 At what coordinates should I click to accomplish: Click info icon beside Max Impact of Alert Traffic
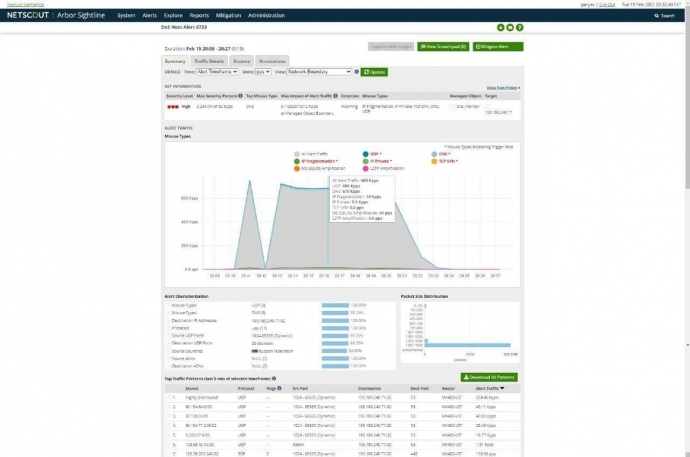(335, 95)
